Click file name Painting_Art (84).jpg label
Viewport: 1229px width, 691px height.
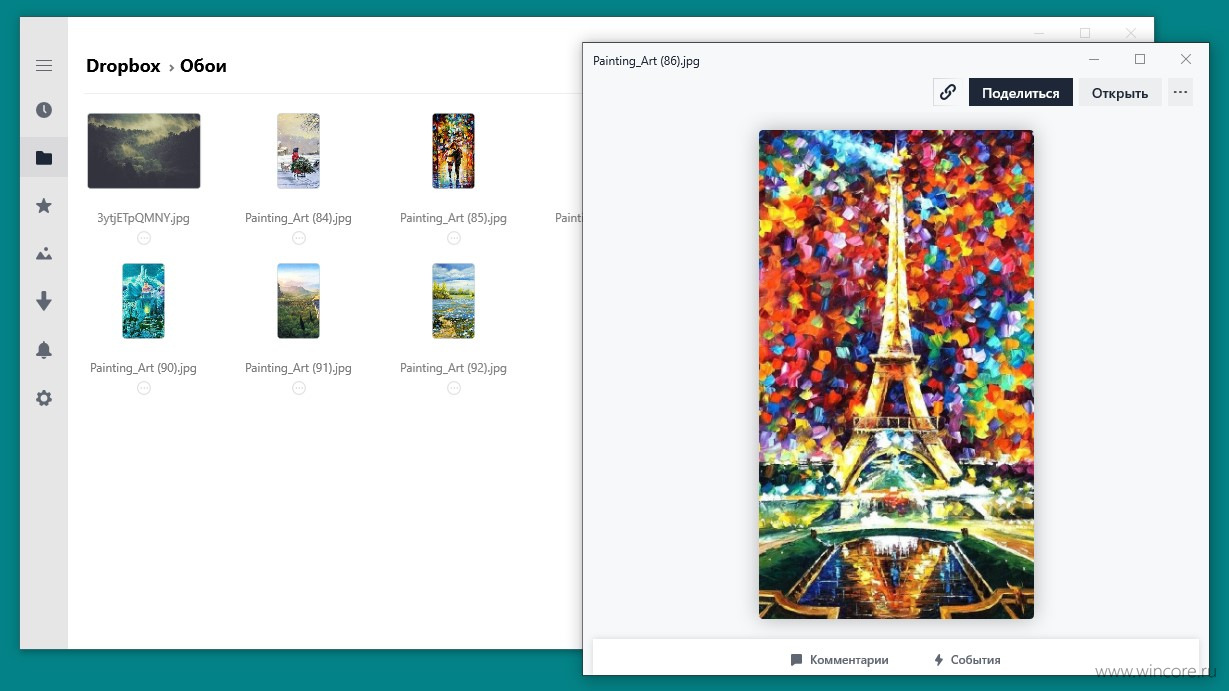coord(298,218)
